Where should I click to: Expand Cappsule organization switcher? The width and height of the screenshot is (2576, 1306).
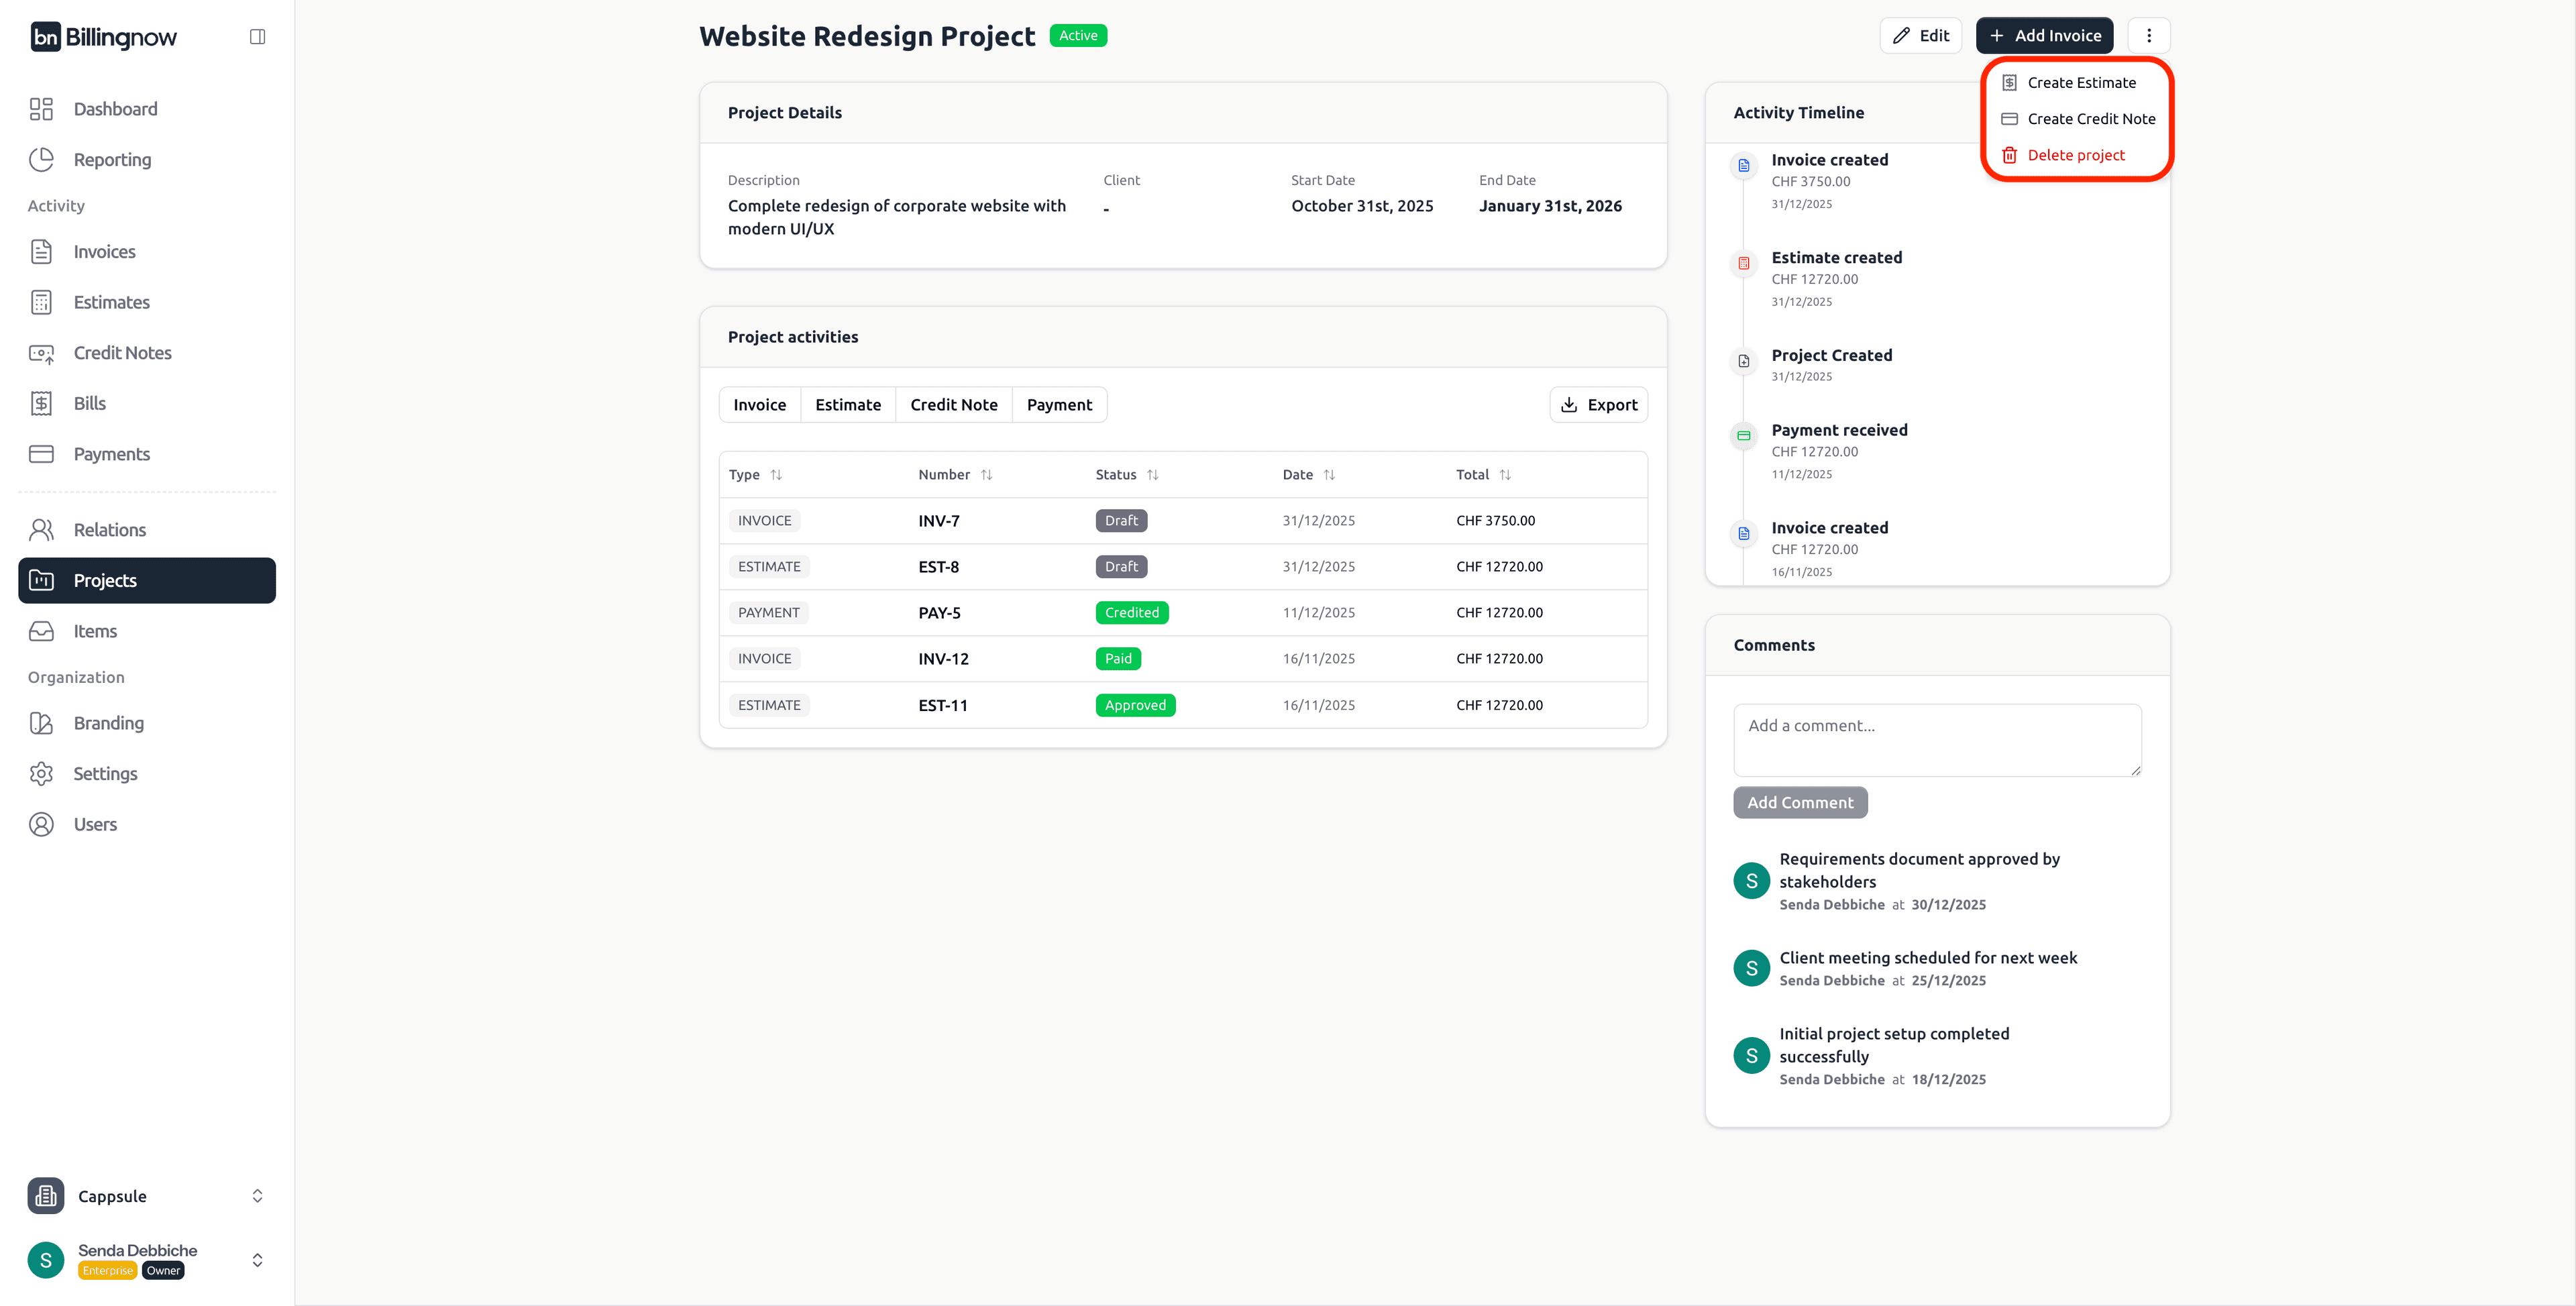(257, 1196)
